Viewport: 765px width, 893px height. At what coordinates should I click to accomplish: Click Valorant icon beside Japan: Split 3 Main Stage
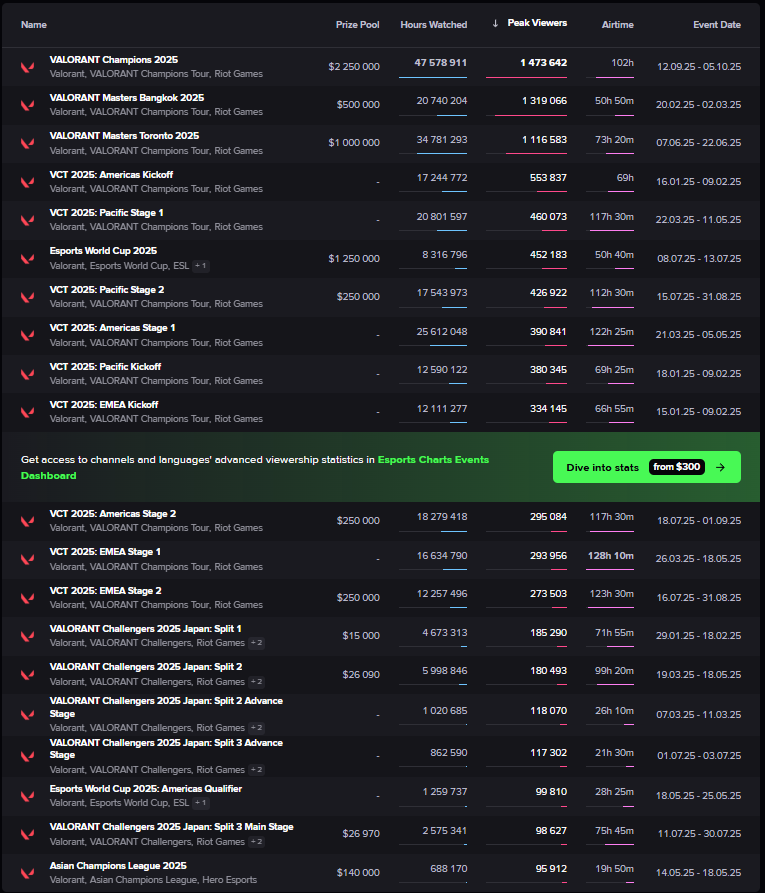coord(27,834)
